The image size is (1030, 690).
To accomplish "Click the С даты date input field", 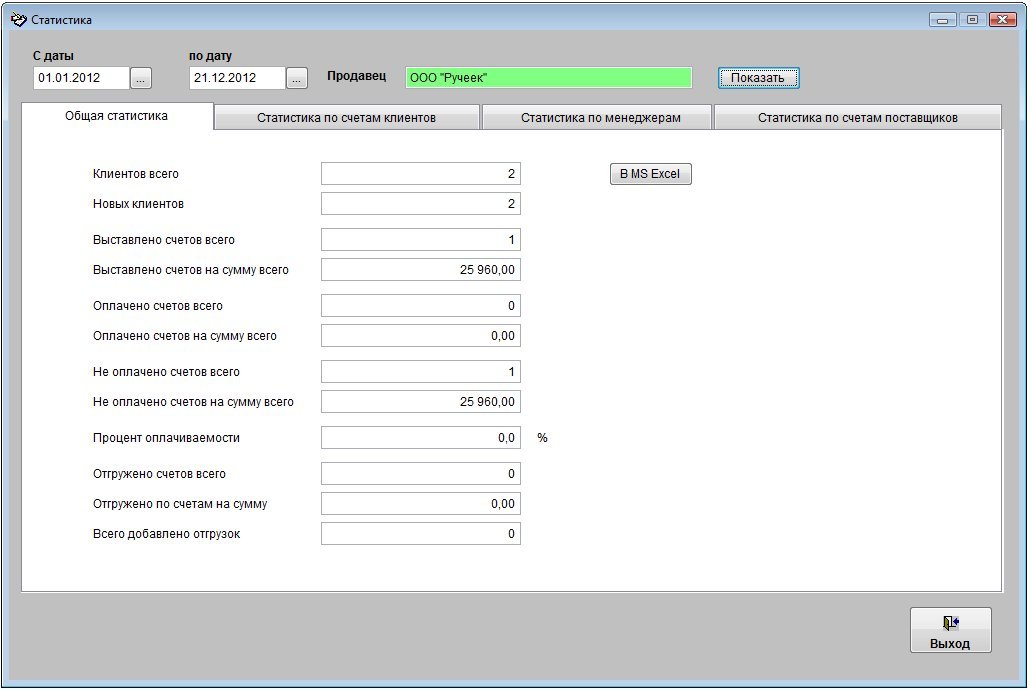I will (x=81, y=78).
